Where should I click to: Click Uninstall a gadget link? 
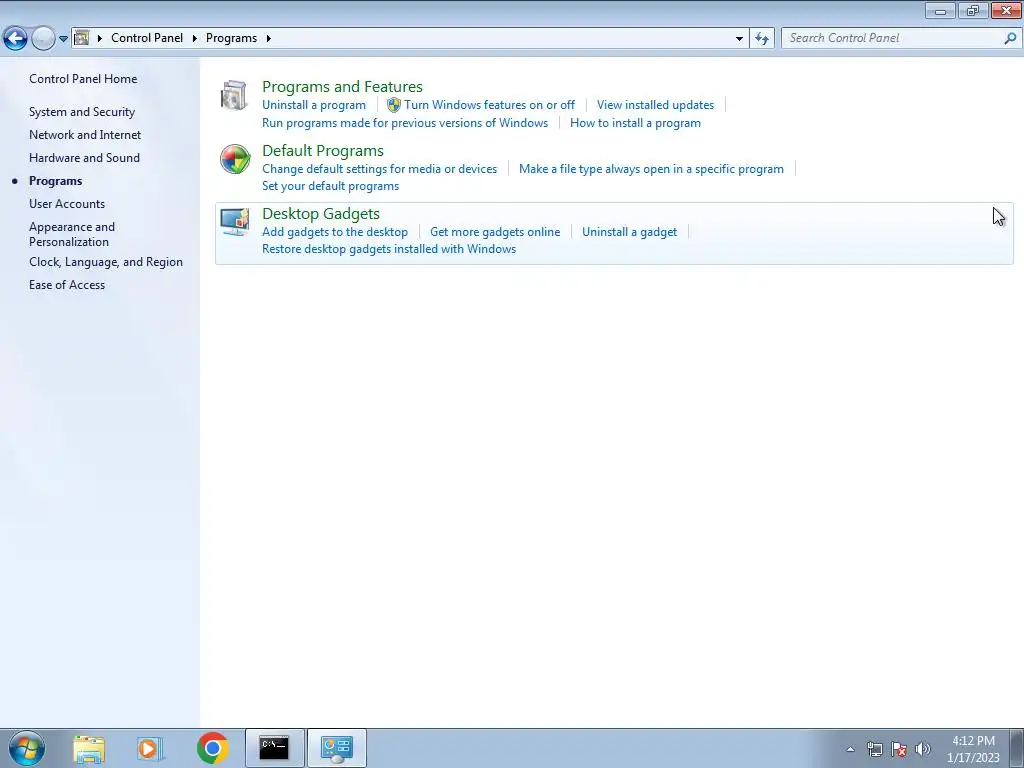[630, 232]
